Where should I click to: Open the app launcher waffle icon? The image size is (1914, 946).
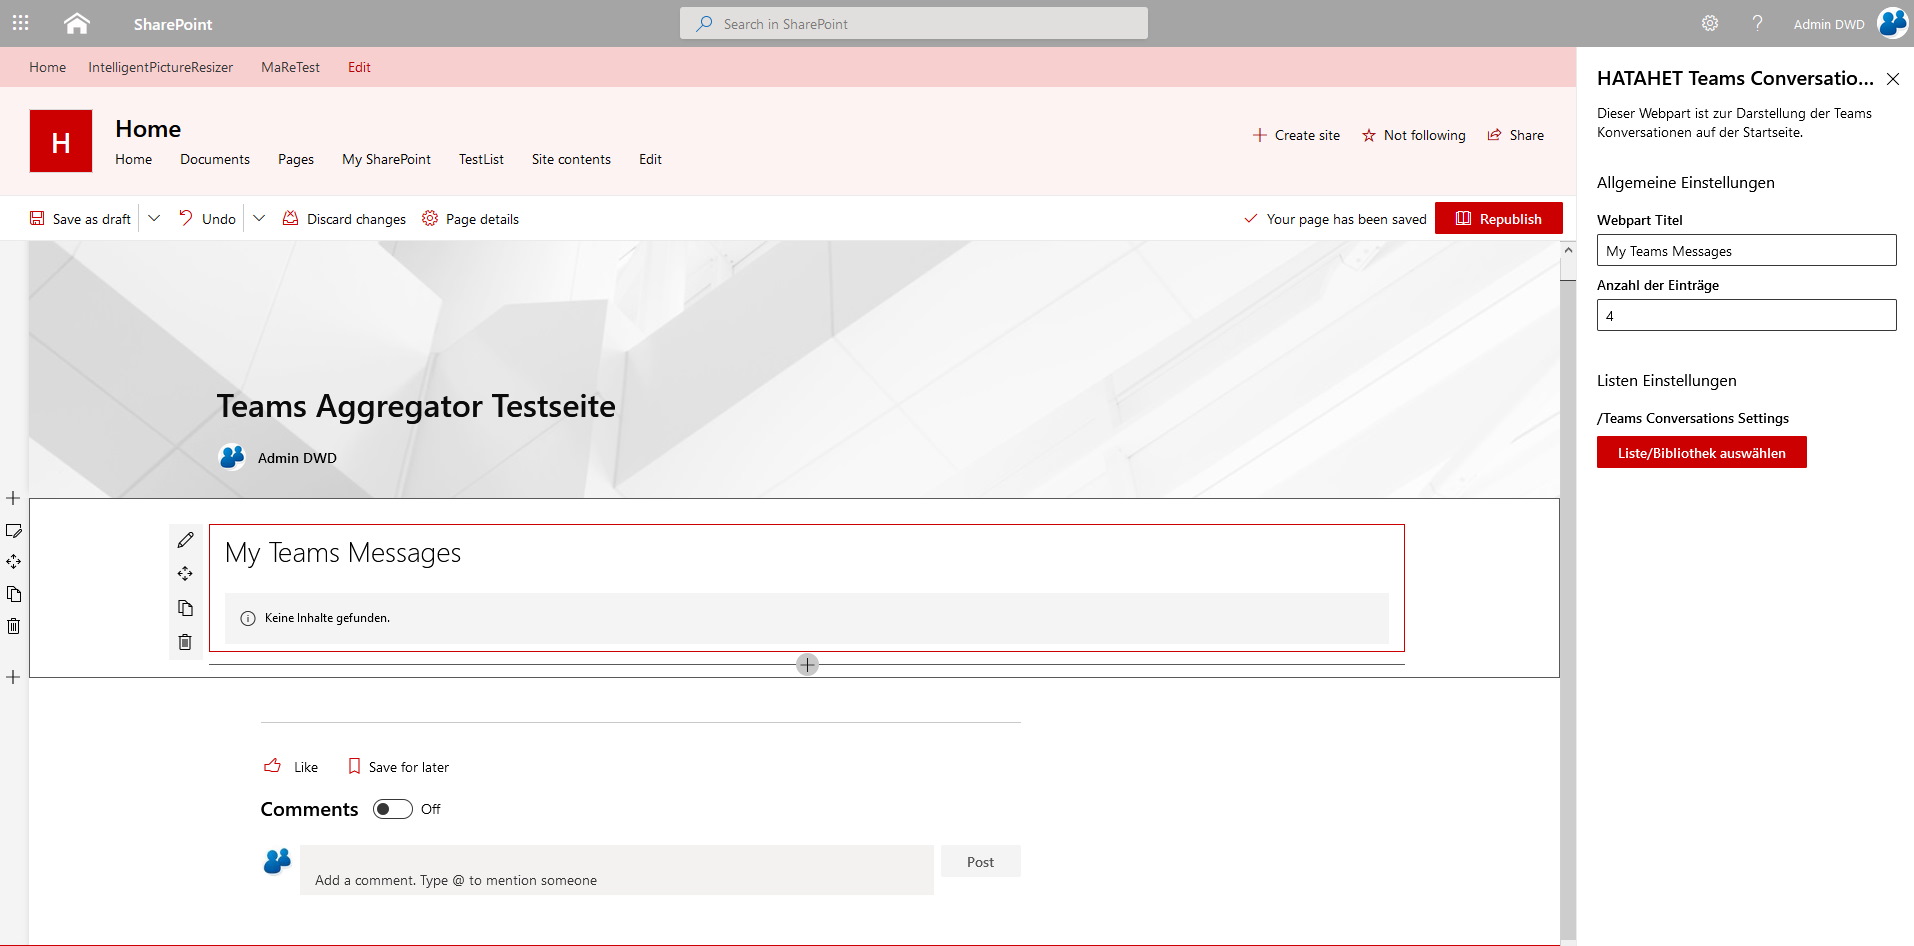(x=20, y=23)
